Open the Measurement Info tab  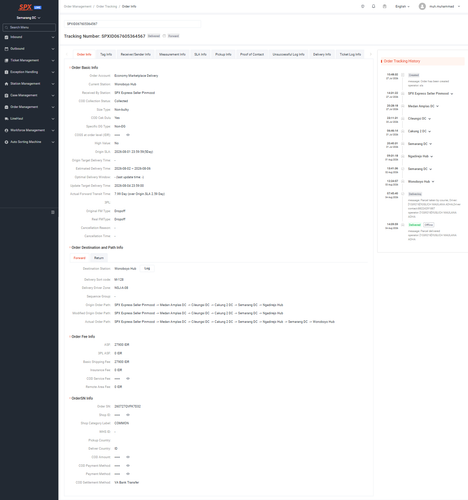tap(172, 54)
